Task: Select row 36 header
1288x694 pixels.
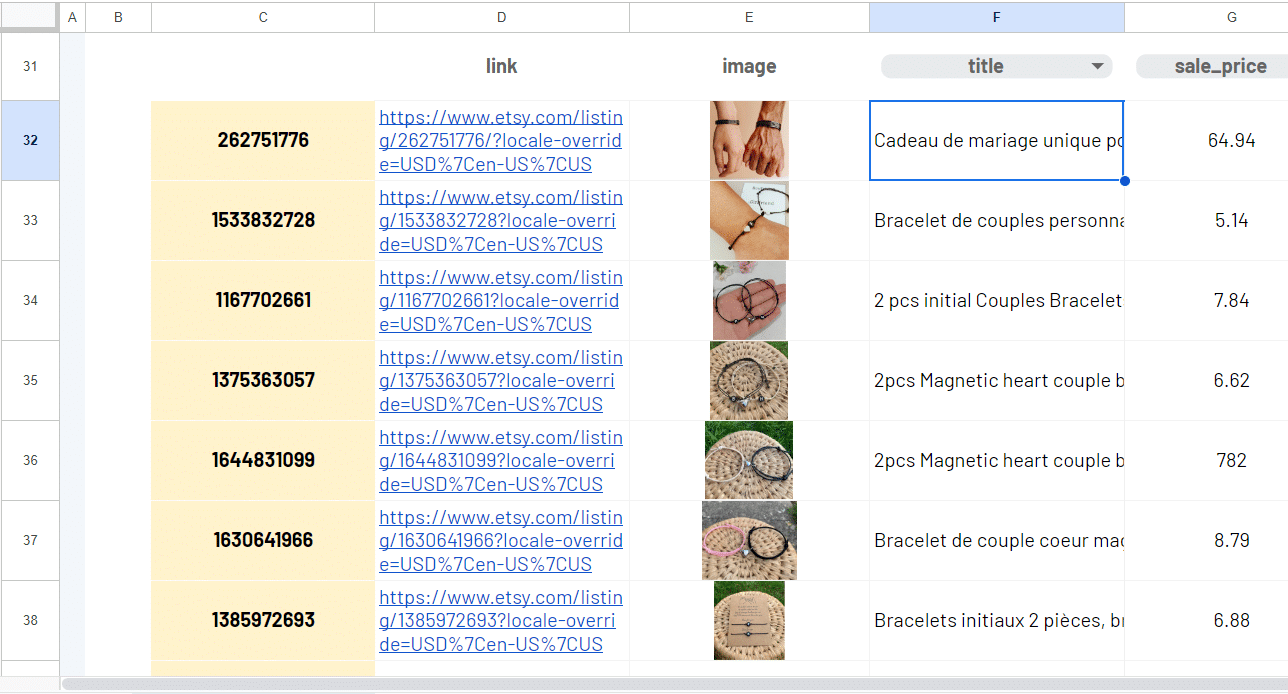Action: pyautogui.click(x=30, y=460)
